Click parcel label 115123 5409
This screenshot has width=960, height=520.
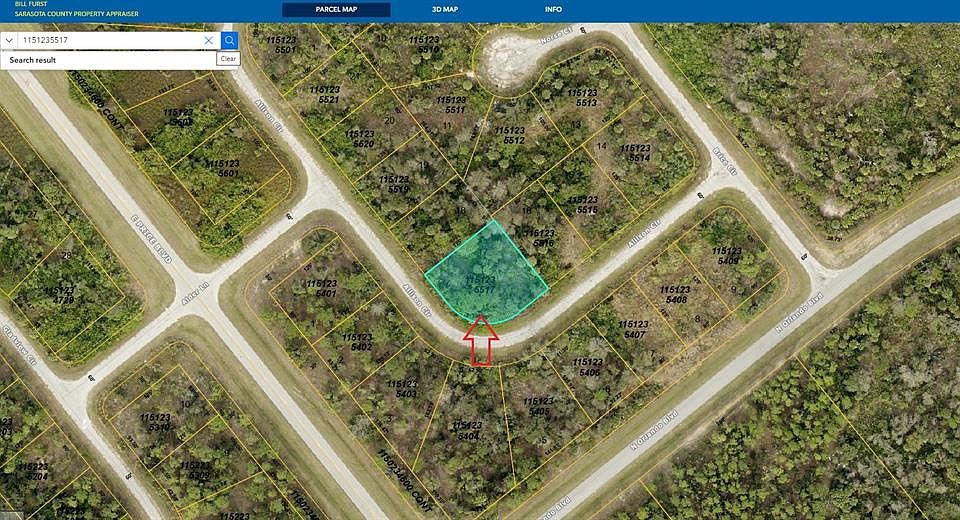[x=727, y=255]
